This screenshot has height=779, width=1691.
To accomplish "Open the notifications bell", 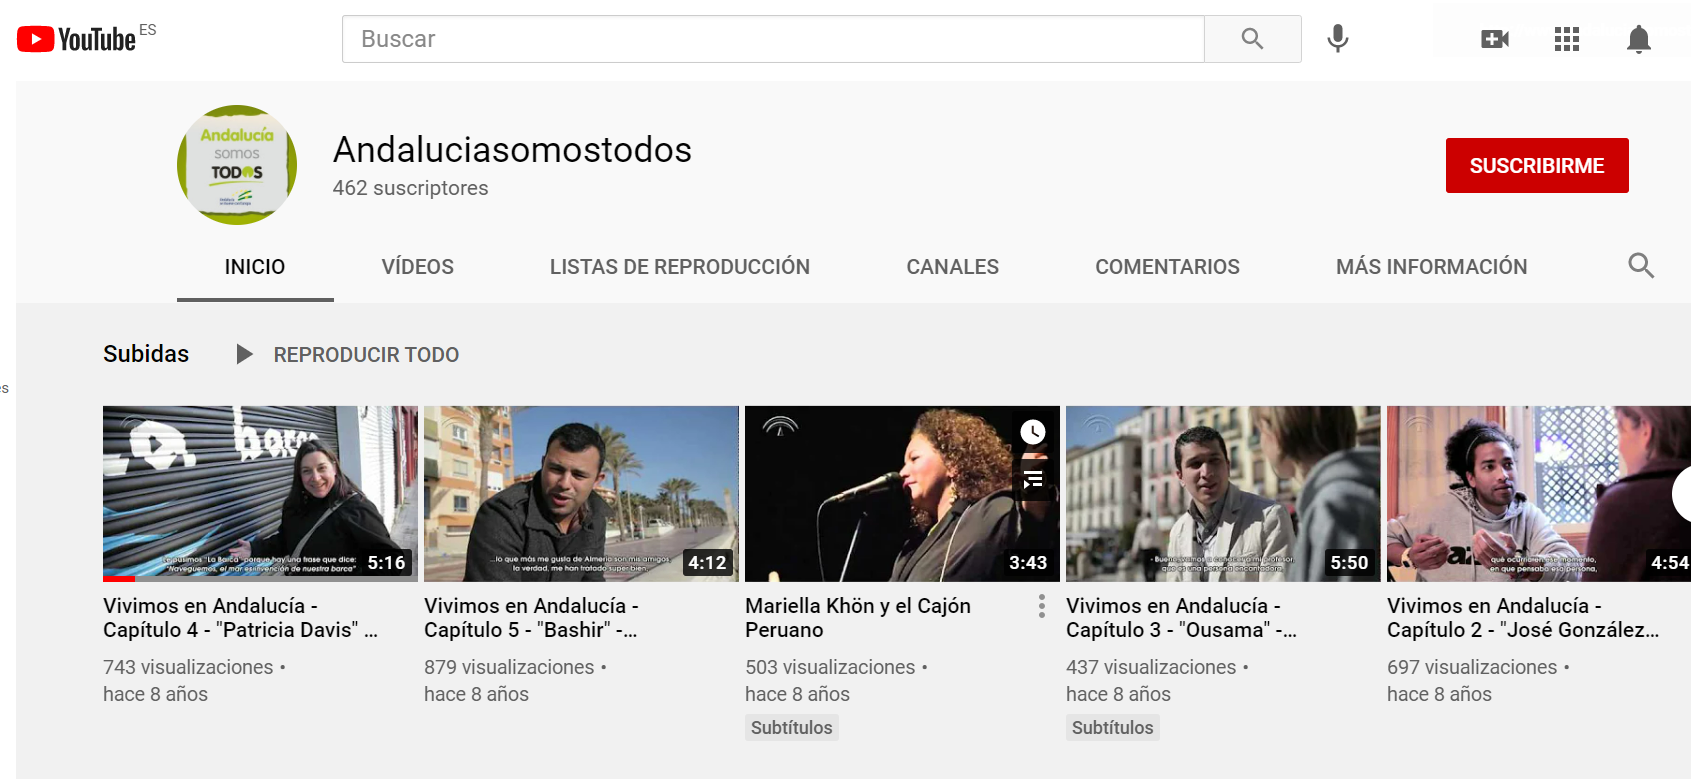I will 1638,39.
